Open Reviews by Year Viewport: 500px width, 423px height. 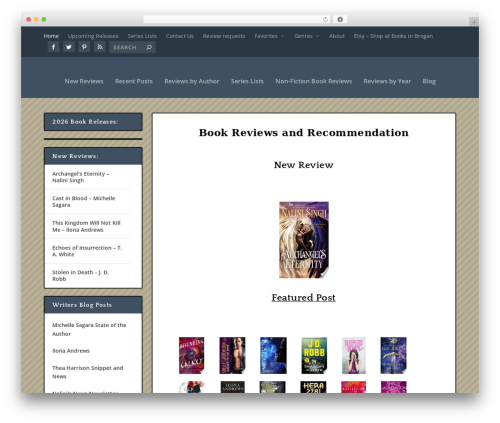click(387, 81)
